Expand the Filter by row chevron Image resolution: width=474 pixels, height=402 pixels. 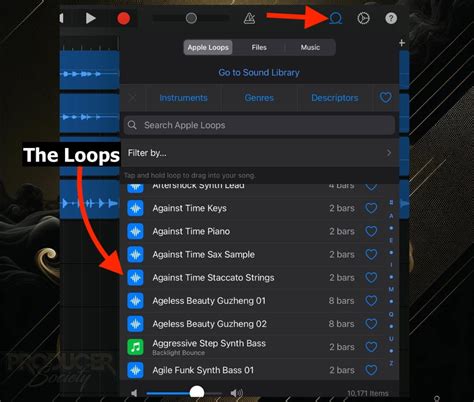[389, 153]
